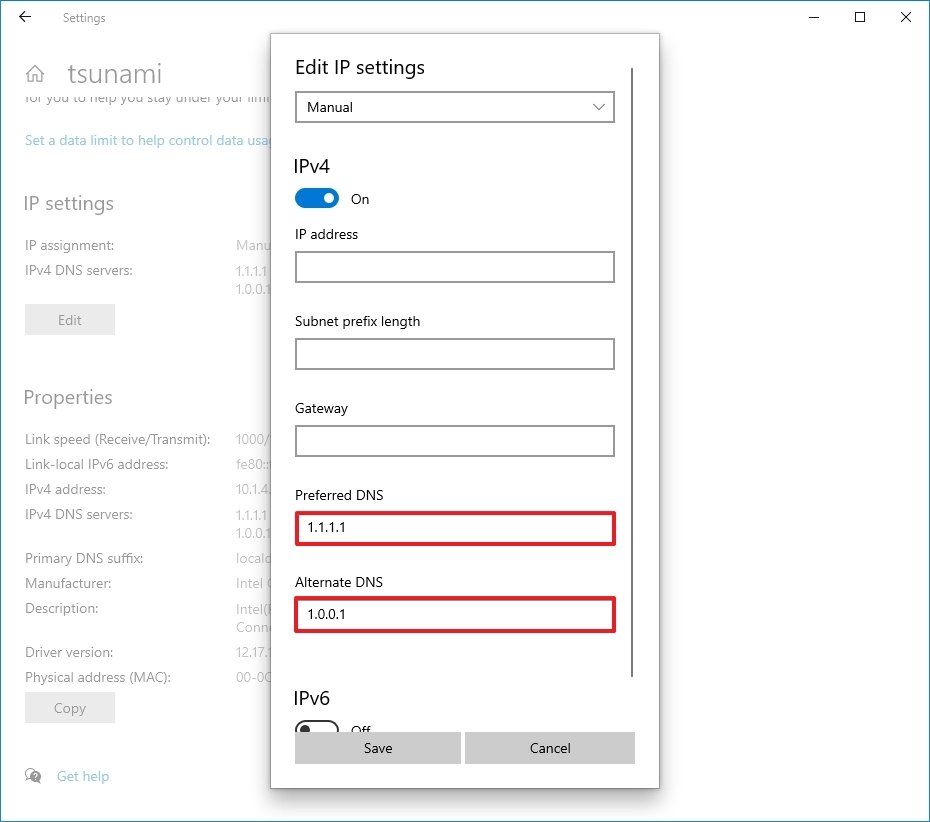Click the Preferred DNS field showing 1.1.1.1

coord(454,528)
